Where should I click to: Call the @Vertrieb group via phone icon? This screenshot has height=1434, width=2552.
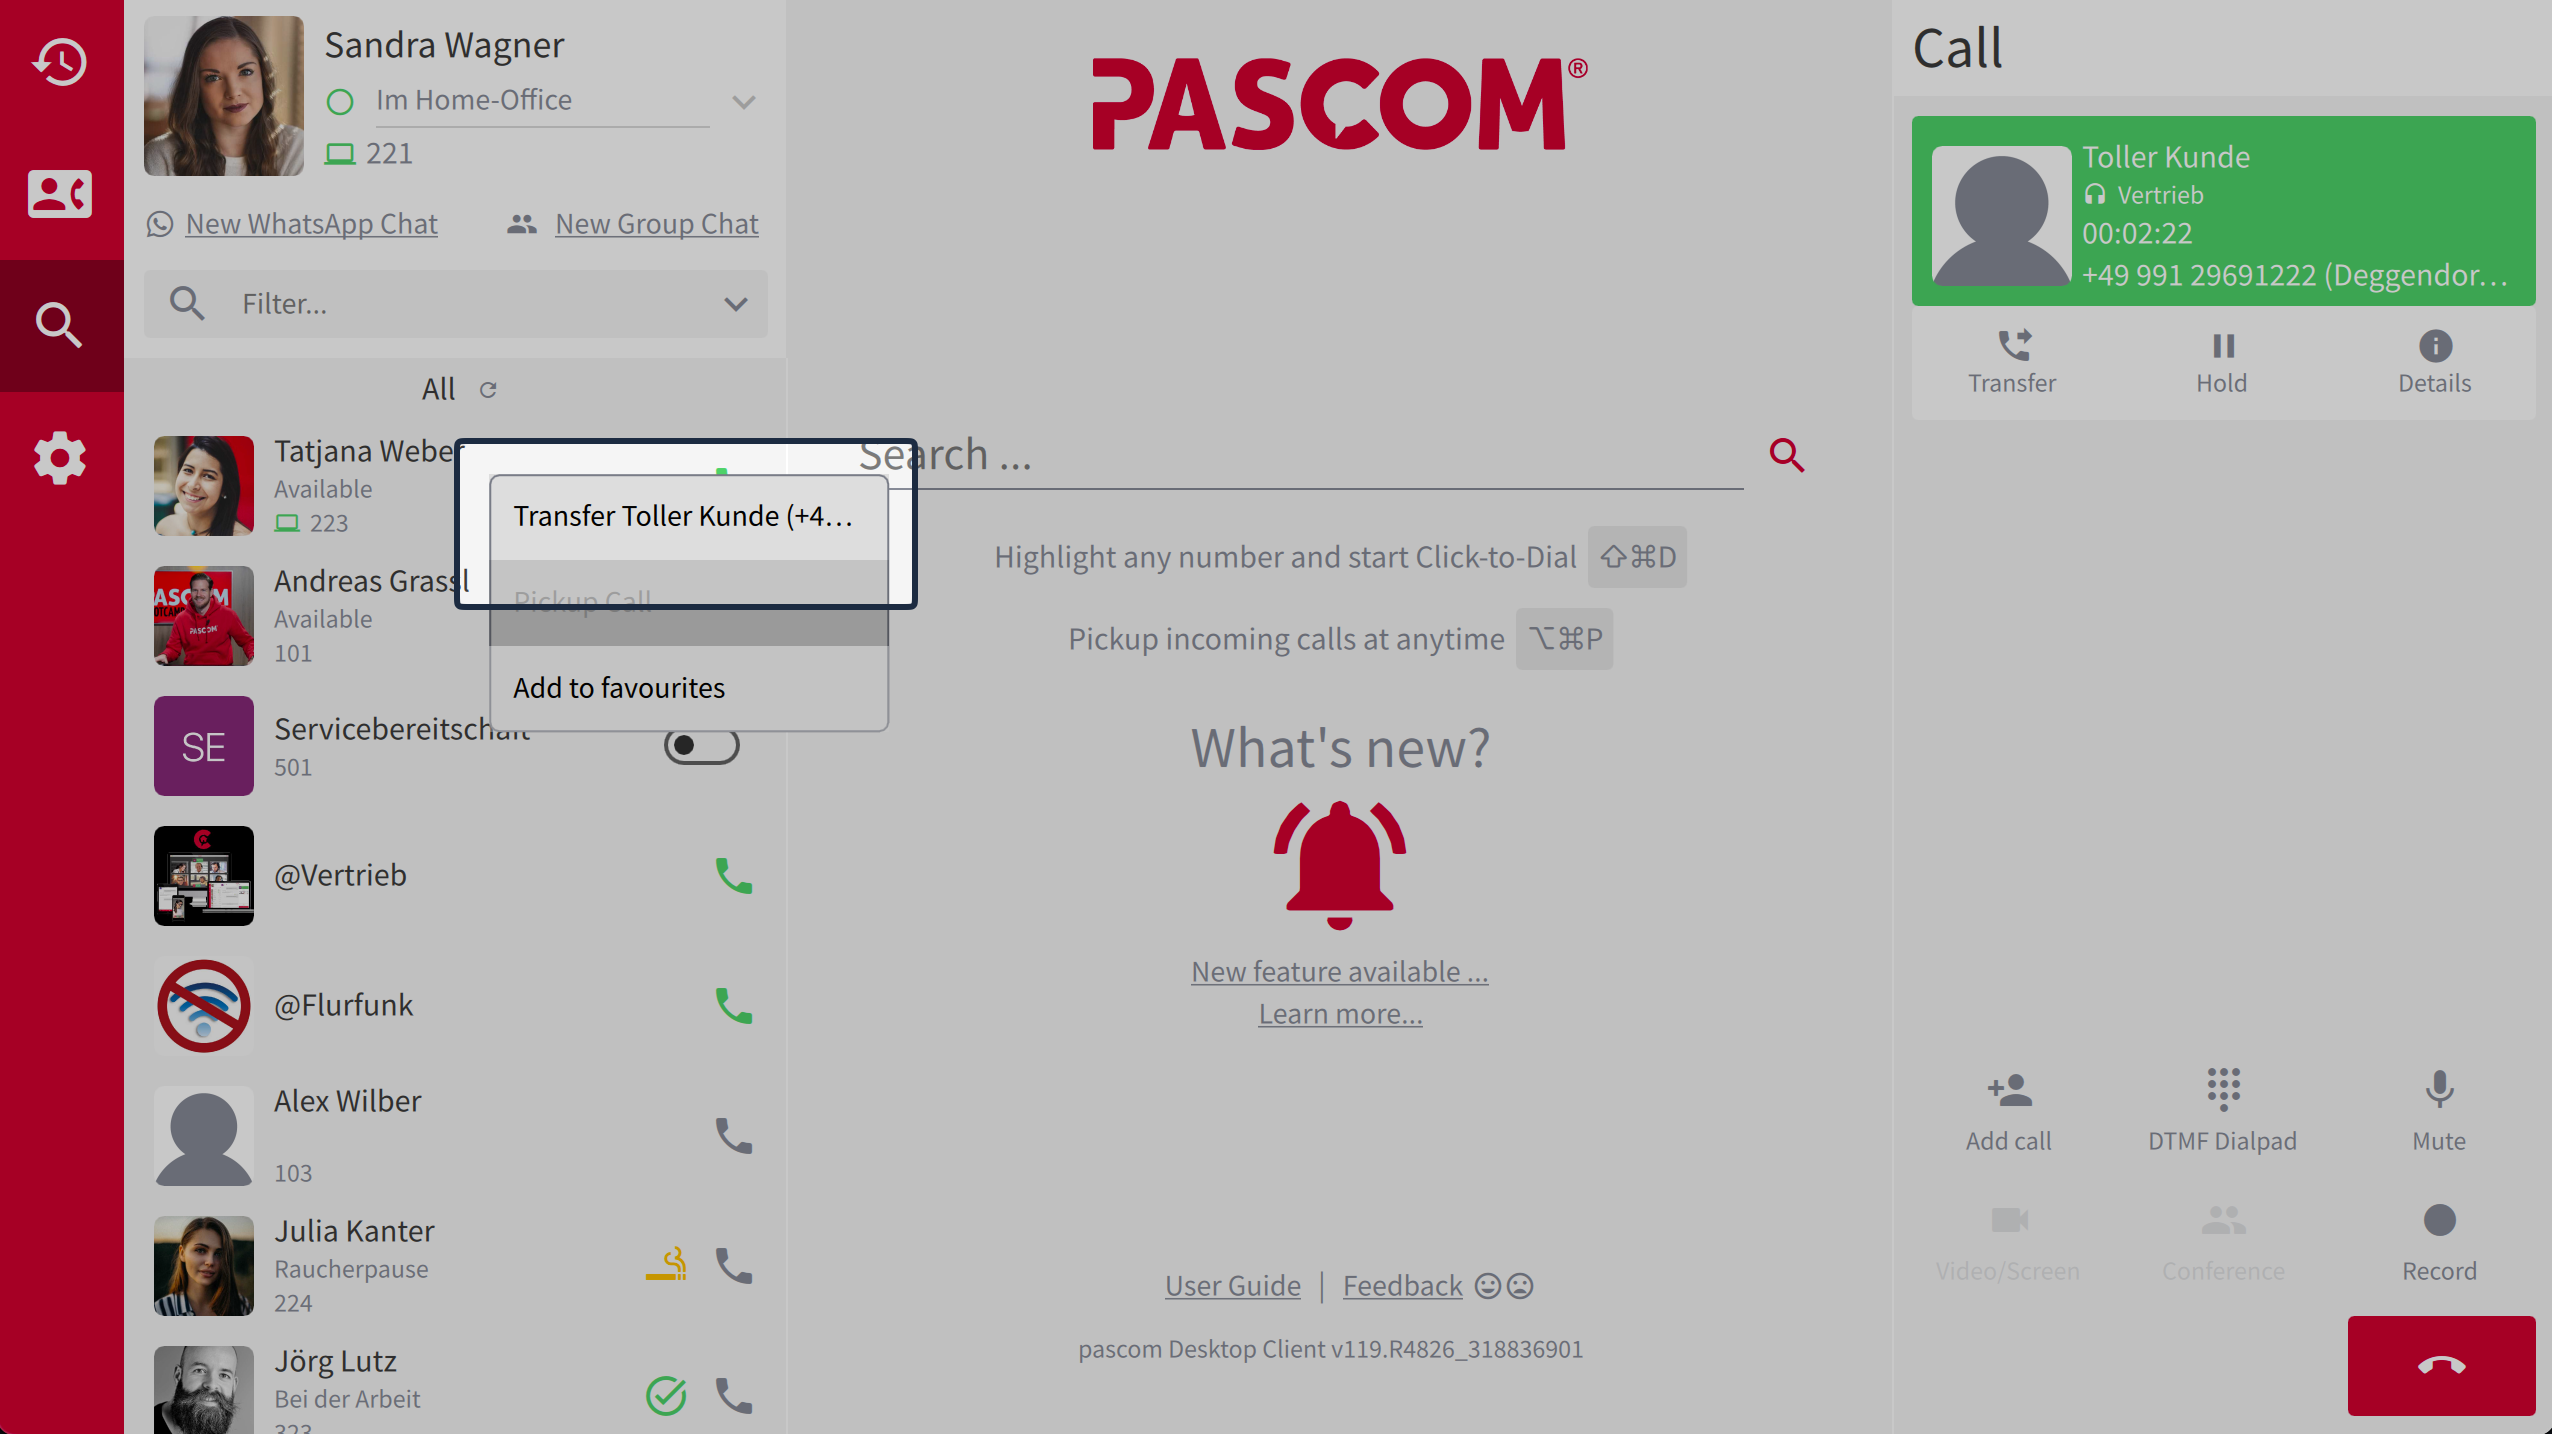click(733, 877)
